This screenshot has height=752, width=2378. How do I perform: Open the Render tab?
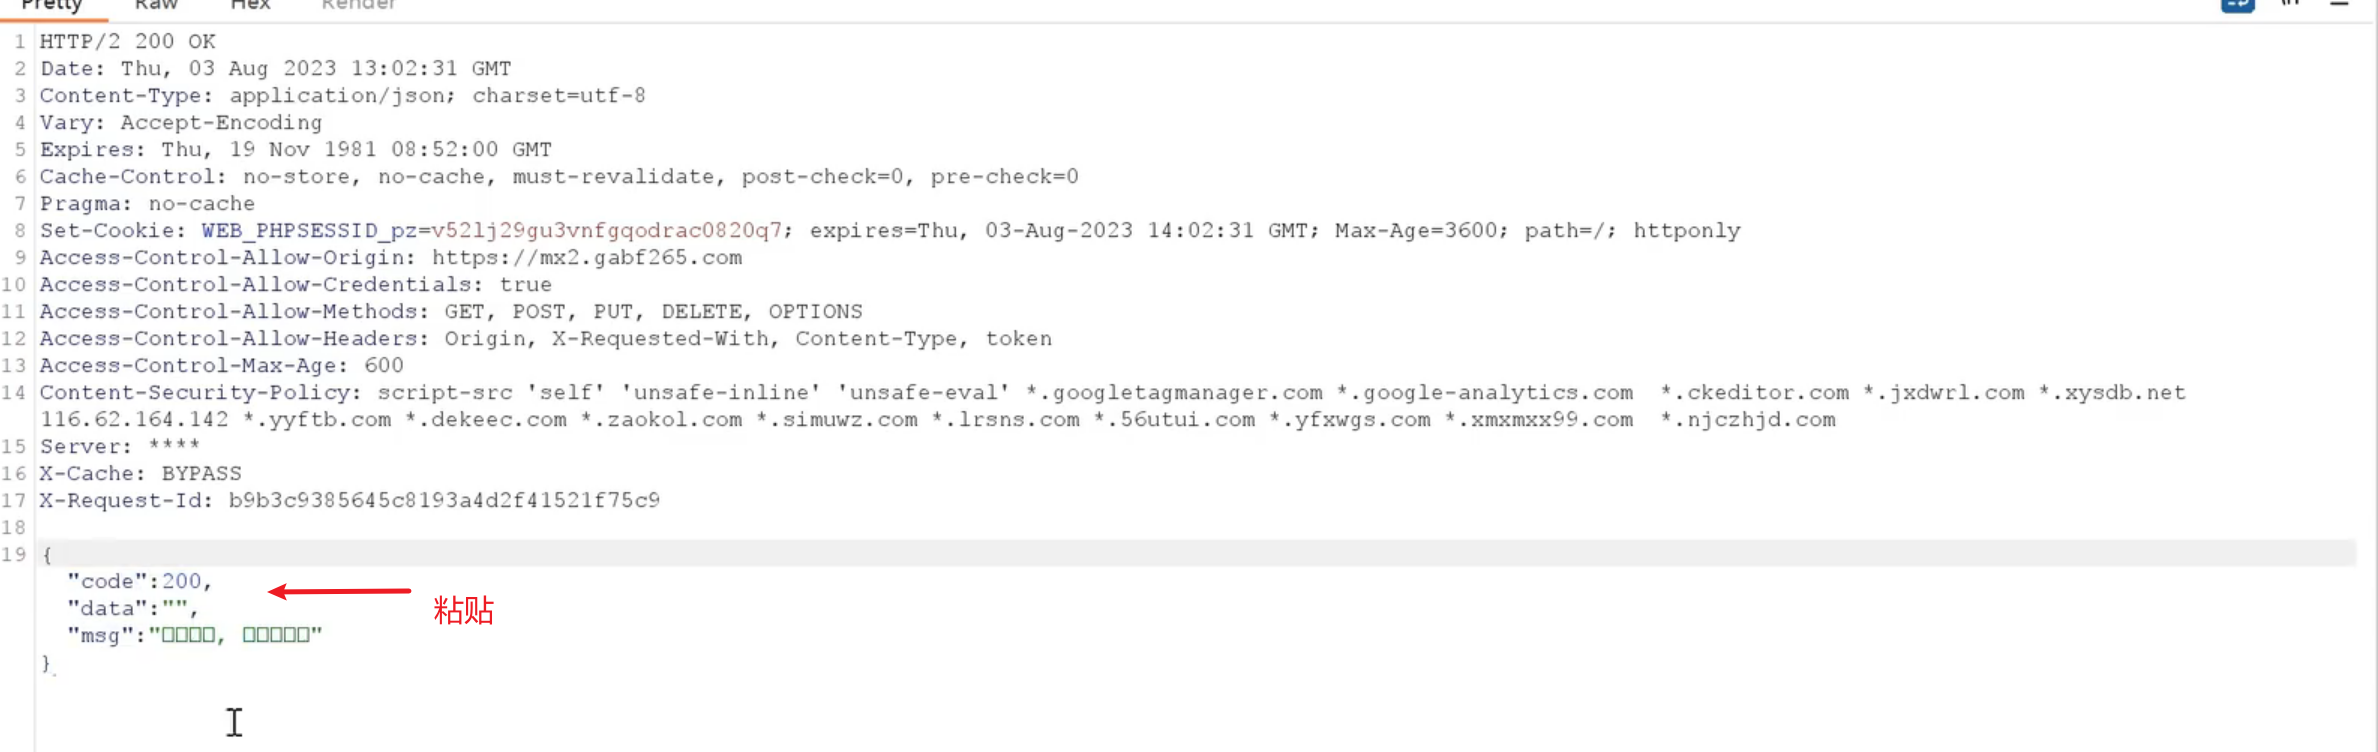click(x=358, y=5)
